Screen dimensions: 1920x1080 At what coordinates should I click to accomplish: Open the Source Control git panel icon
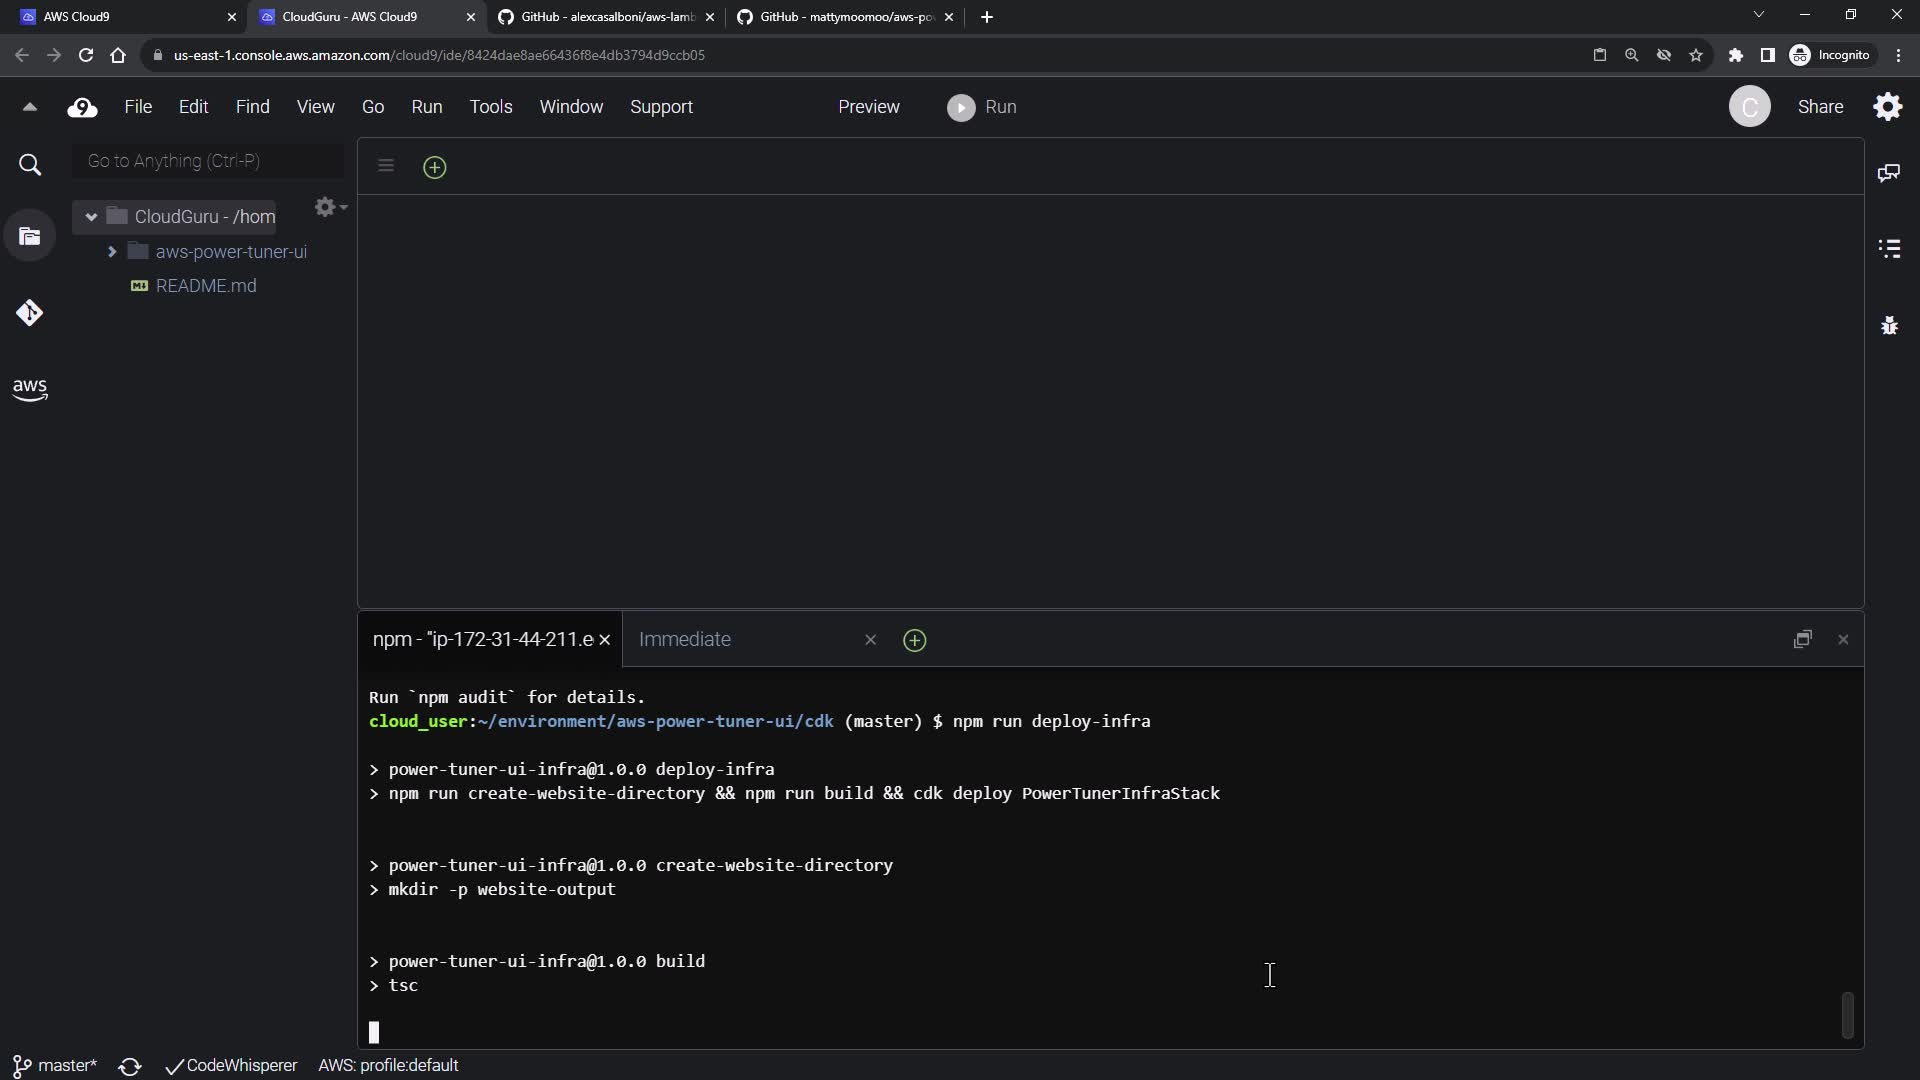pos(29,313)
